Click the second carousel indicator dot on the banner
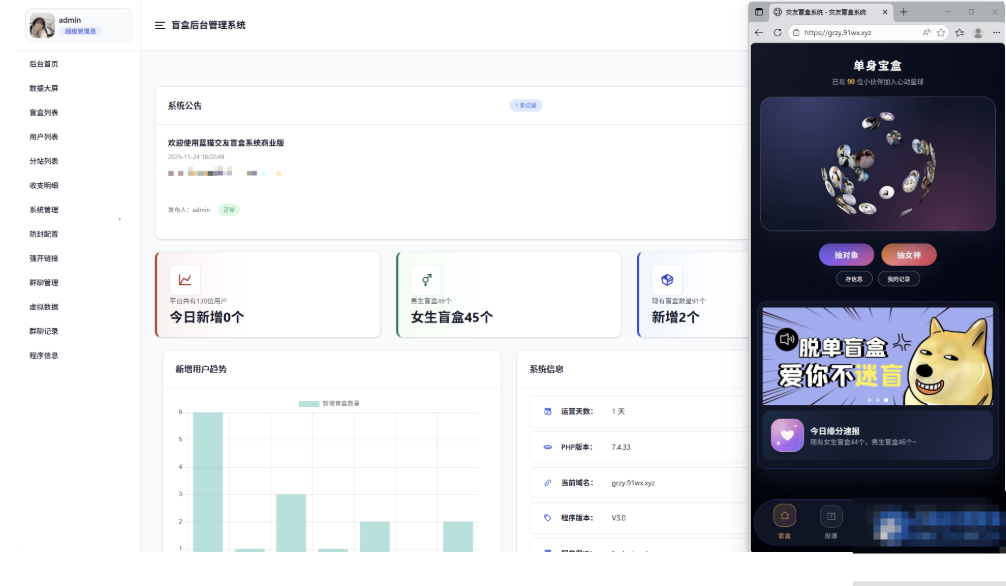 click(x=877, y=399)
